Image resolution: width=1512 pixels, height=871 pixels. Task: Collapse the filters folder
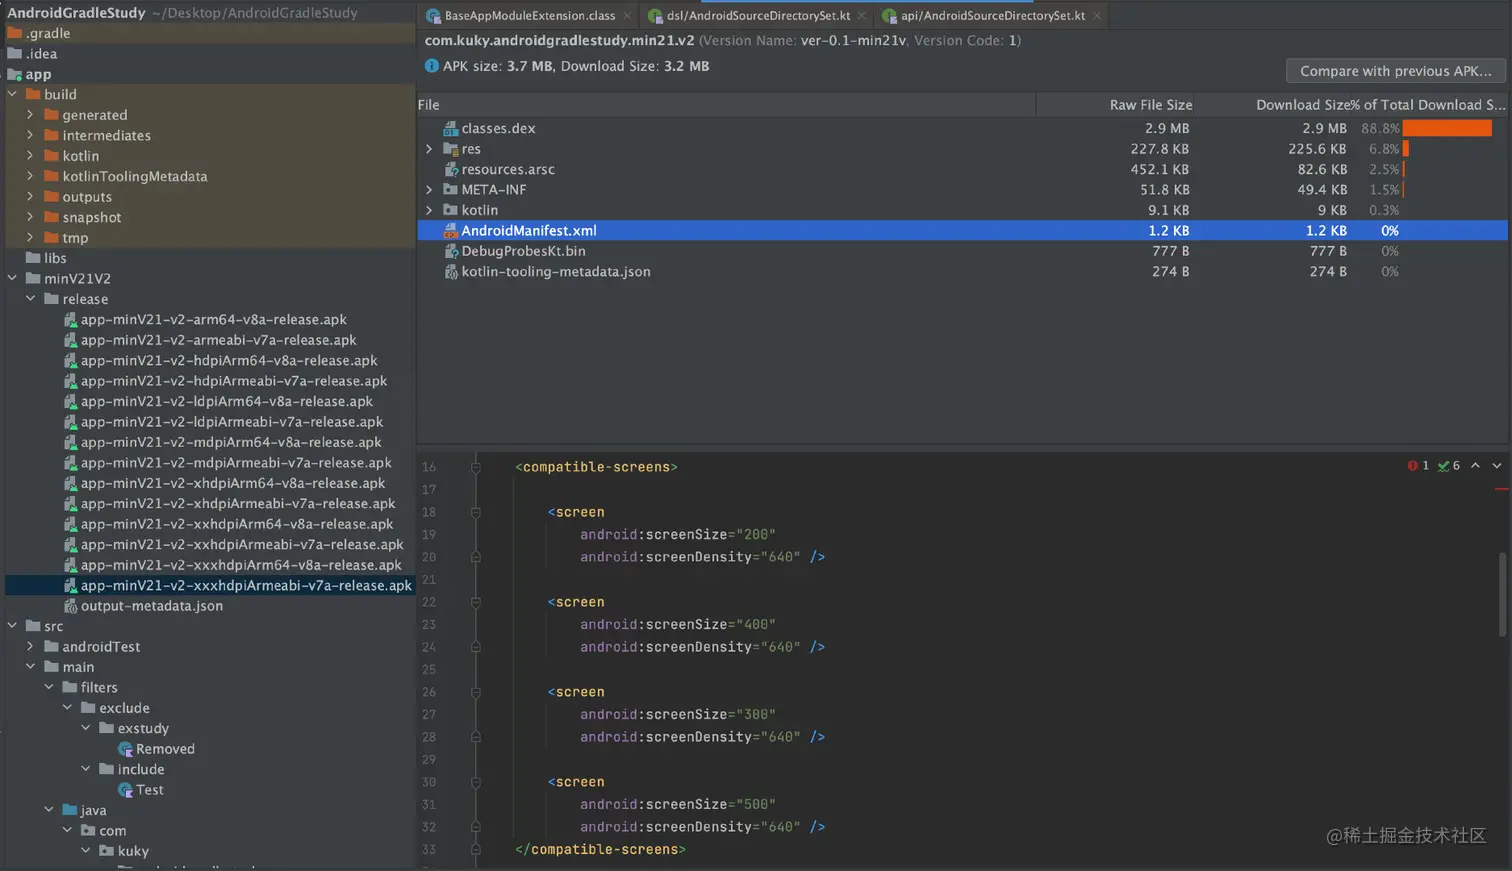(x=49, y=688)
